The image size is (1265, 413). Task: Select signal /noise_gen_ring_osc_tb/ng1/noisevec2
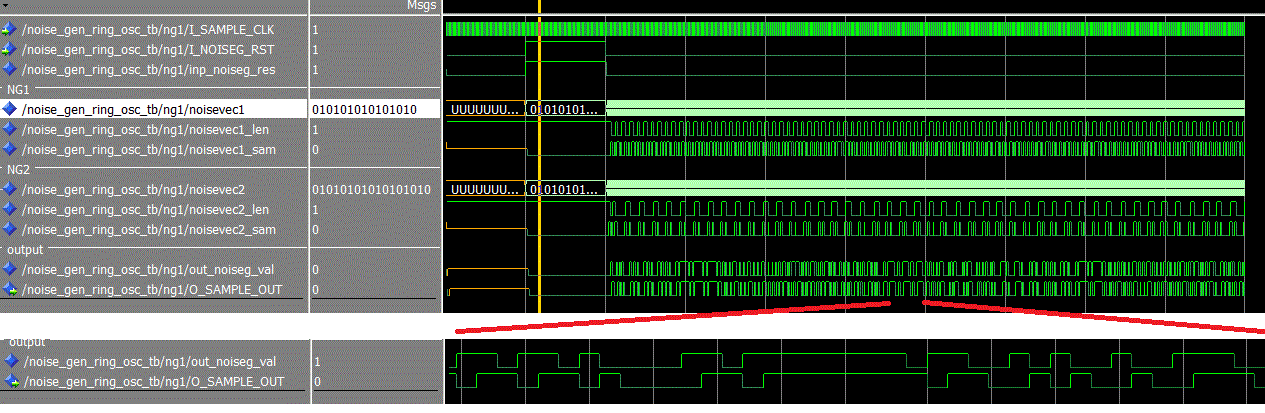tap(134, 189)
